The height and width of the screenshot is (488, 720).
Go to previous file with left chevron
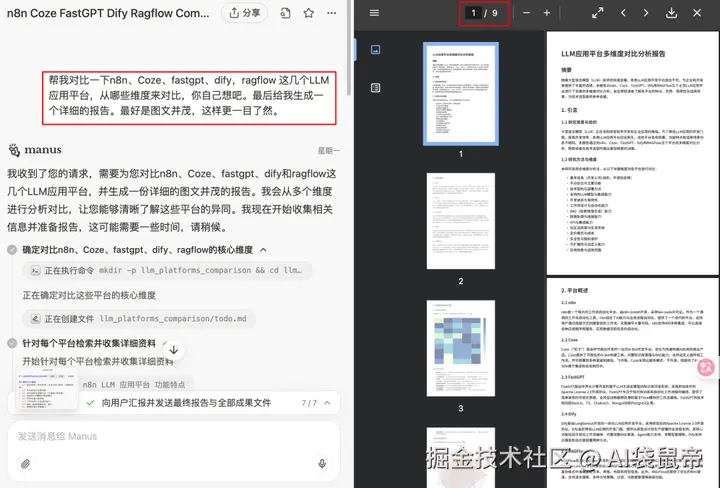tap(623, 13)
